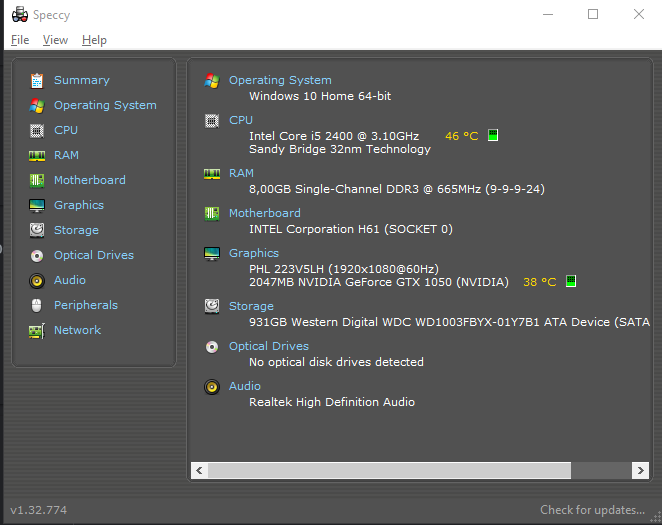Viewport: 662px width, 525px height.
Task: Go to Operating System section in sidebar
Action: click(x=105, y=105)
